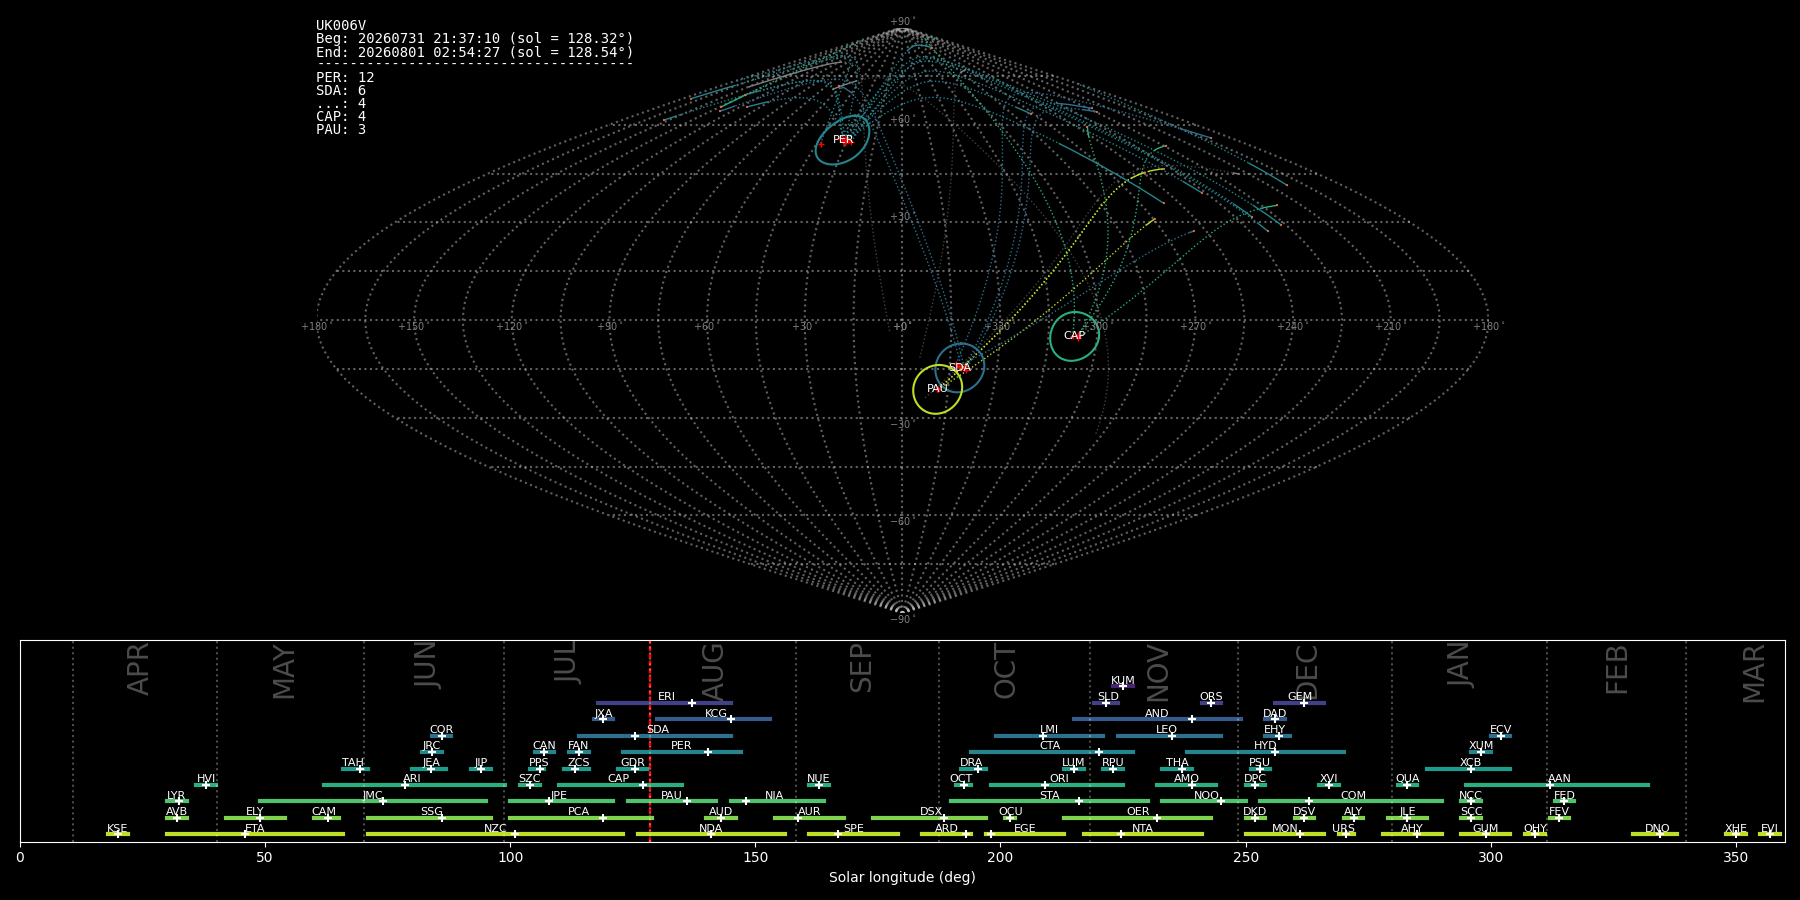Click the ETA shower bar in timeline

click(x=255, y=834)
